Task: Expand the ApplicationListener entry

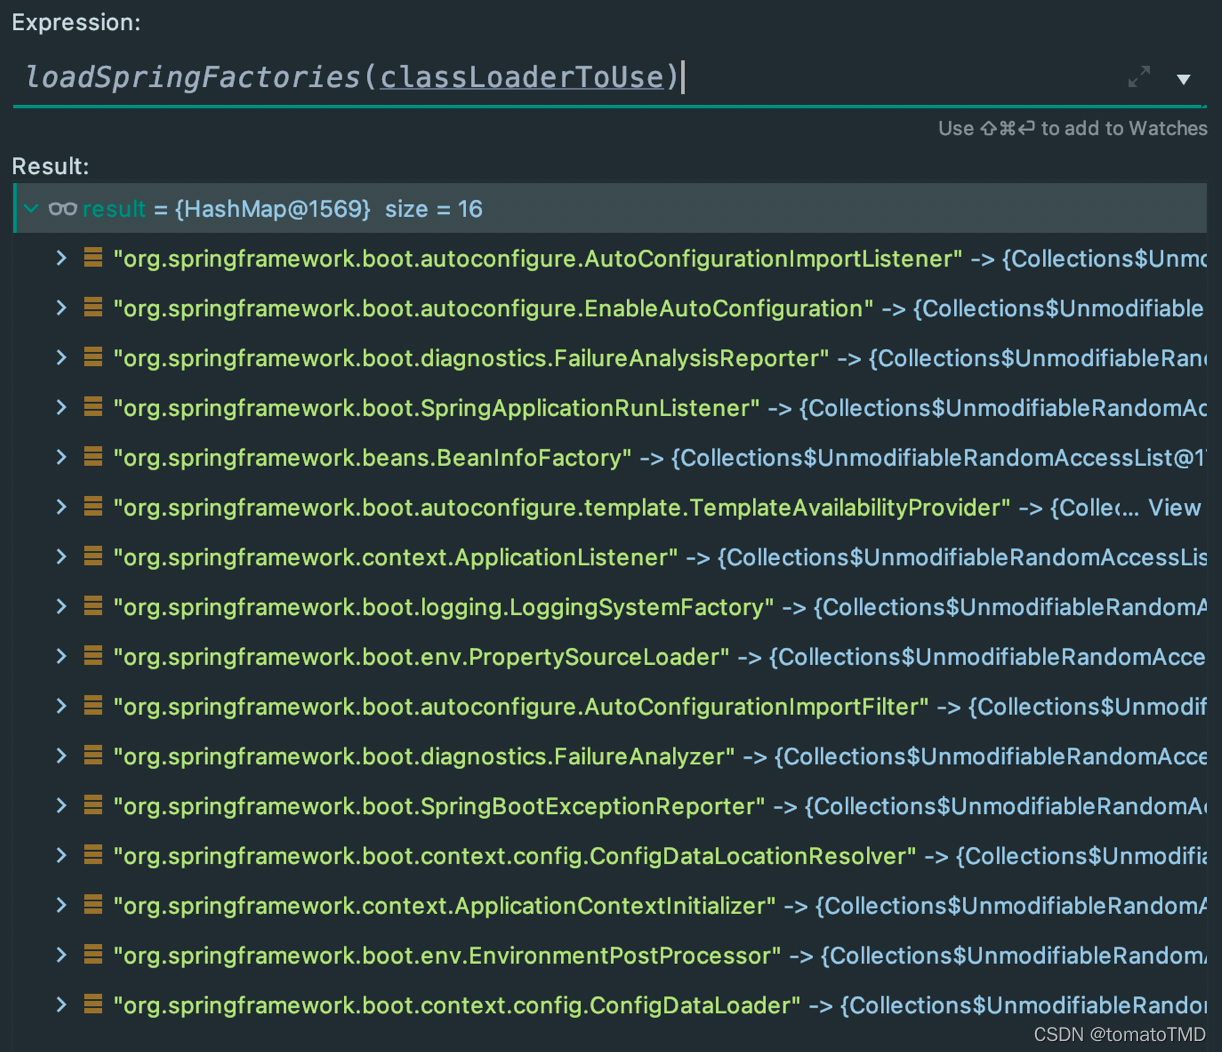Action: pos(61,557)
